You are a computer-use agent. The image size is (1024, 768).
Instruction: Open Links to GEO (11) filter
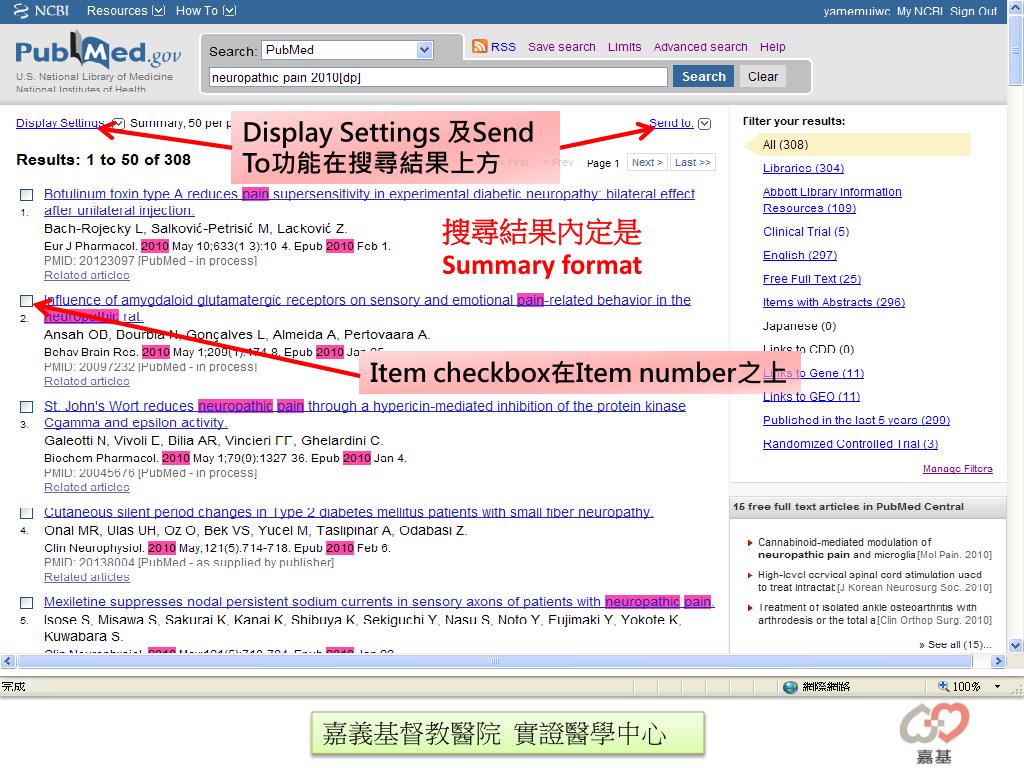coord(811,396)
